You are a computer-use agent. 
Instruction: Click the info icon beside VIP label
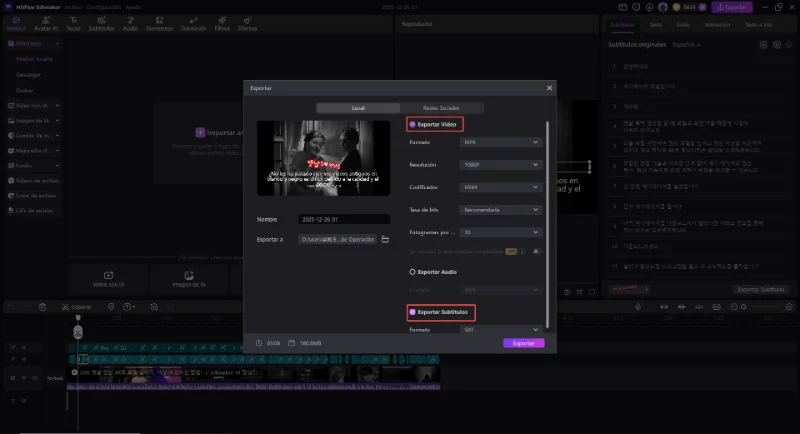(522, 251)
